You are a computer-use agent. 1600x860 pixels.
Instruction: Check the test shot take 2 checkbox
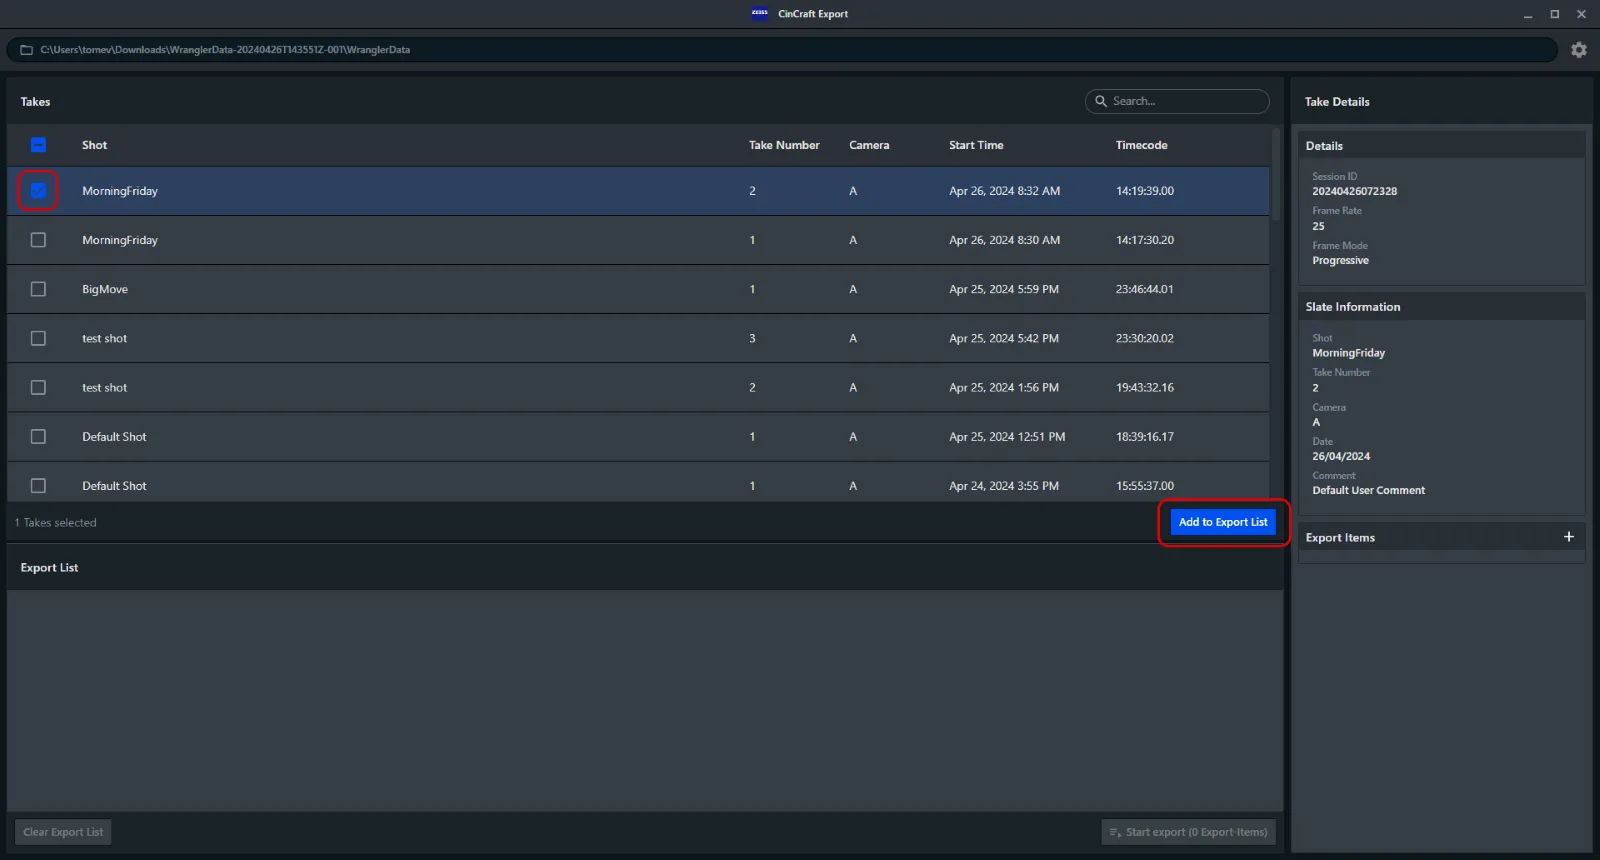[x=38, y=387]
